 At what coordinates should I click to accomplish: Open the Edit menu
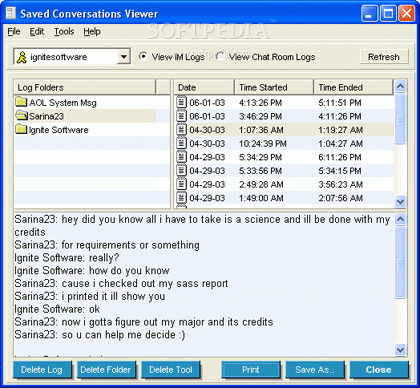[x=37, y=32]
